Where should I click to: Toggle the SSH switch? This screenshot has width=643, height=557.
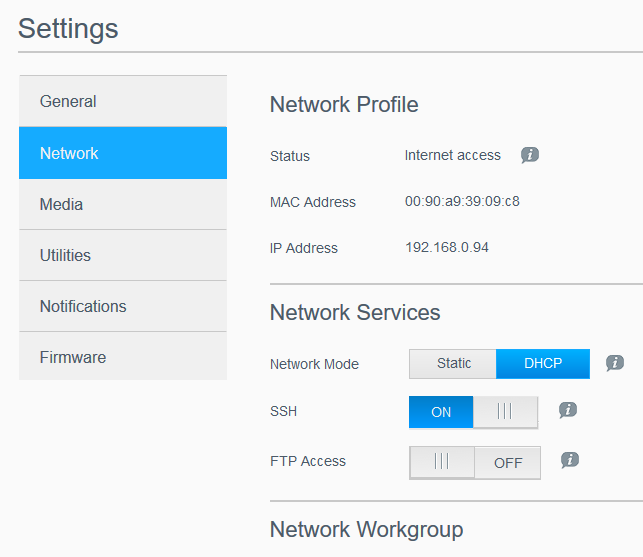click(473, 412)
